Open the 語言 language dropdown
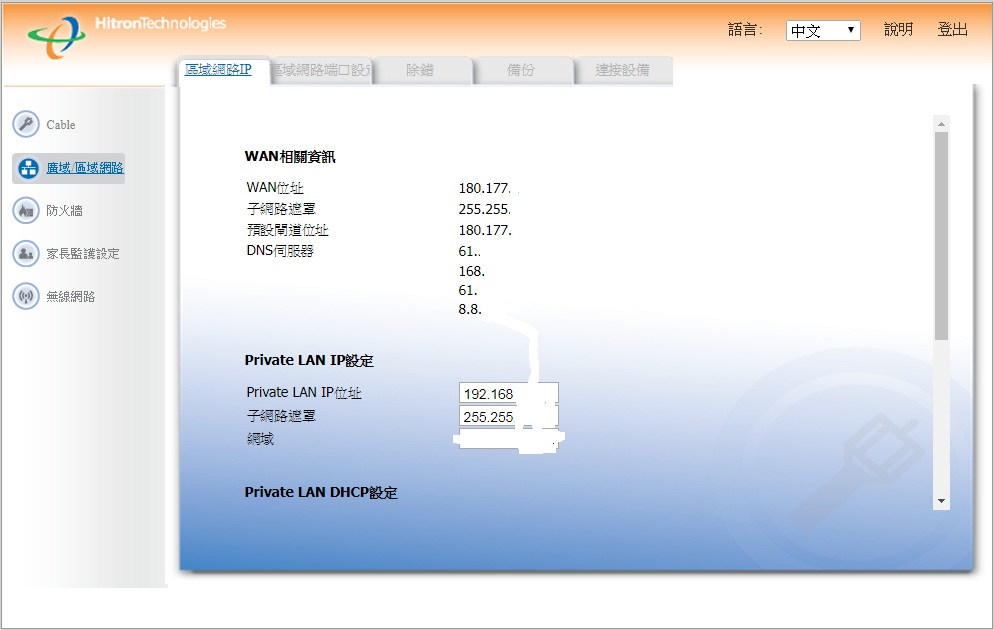 coord(823,30)
